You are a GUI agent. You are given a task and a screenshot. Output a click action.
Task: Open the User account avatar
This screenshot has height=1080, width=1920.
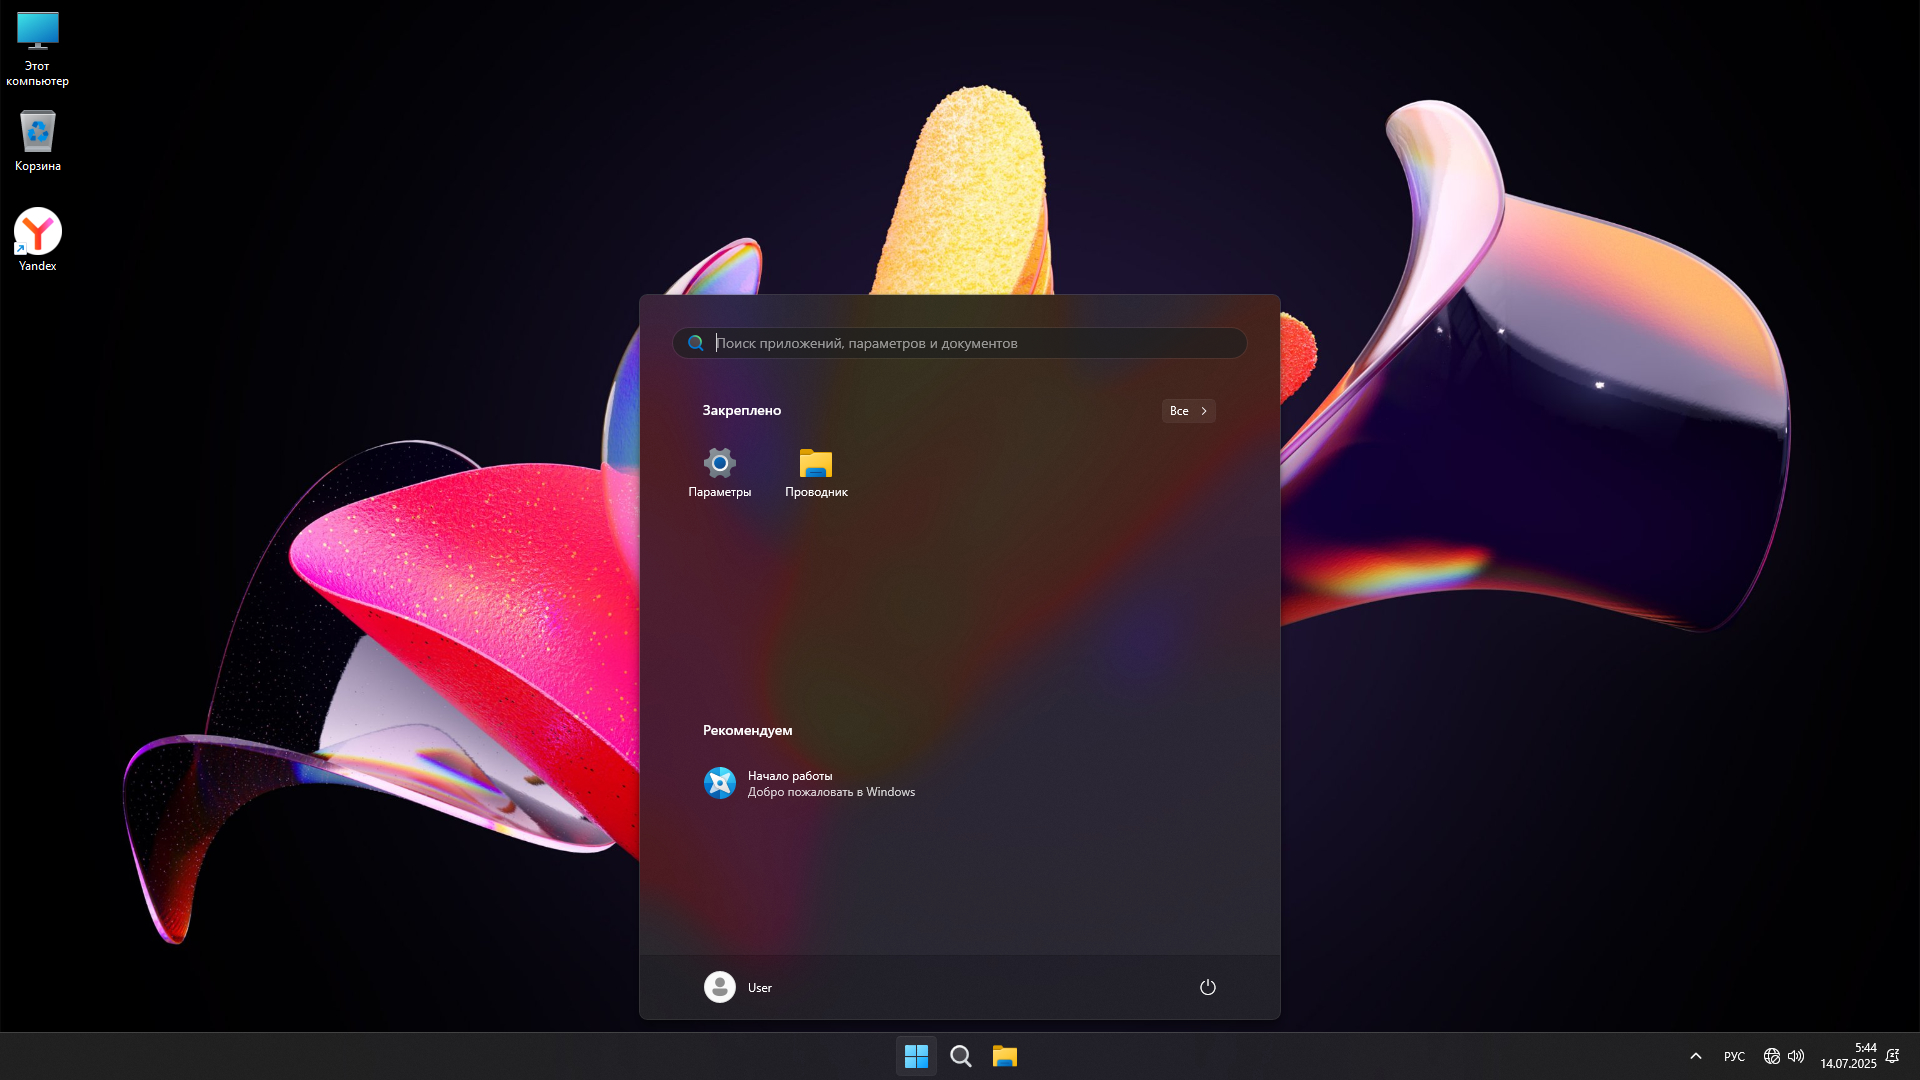coord(719,987)
